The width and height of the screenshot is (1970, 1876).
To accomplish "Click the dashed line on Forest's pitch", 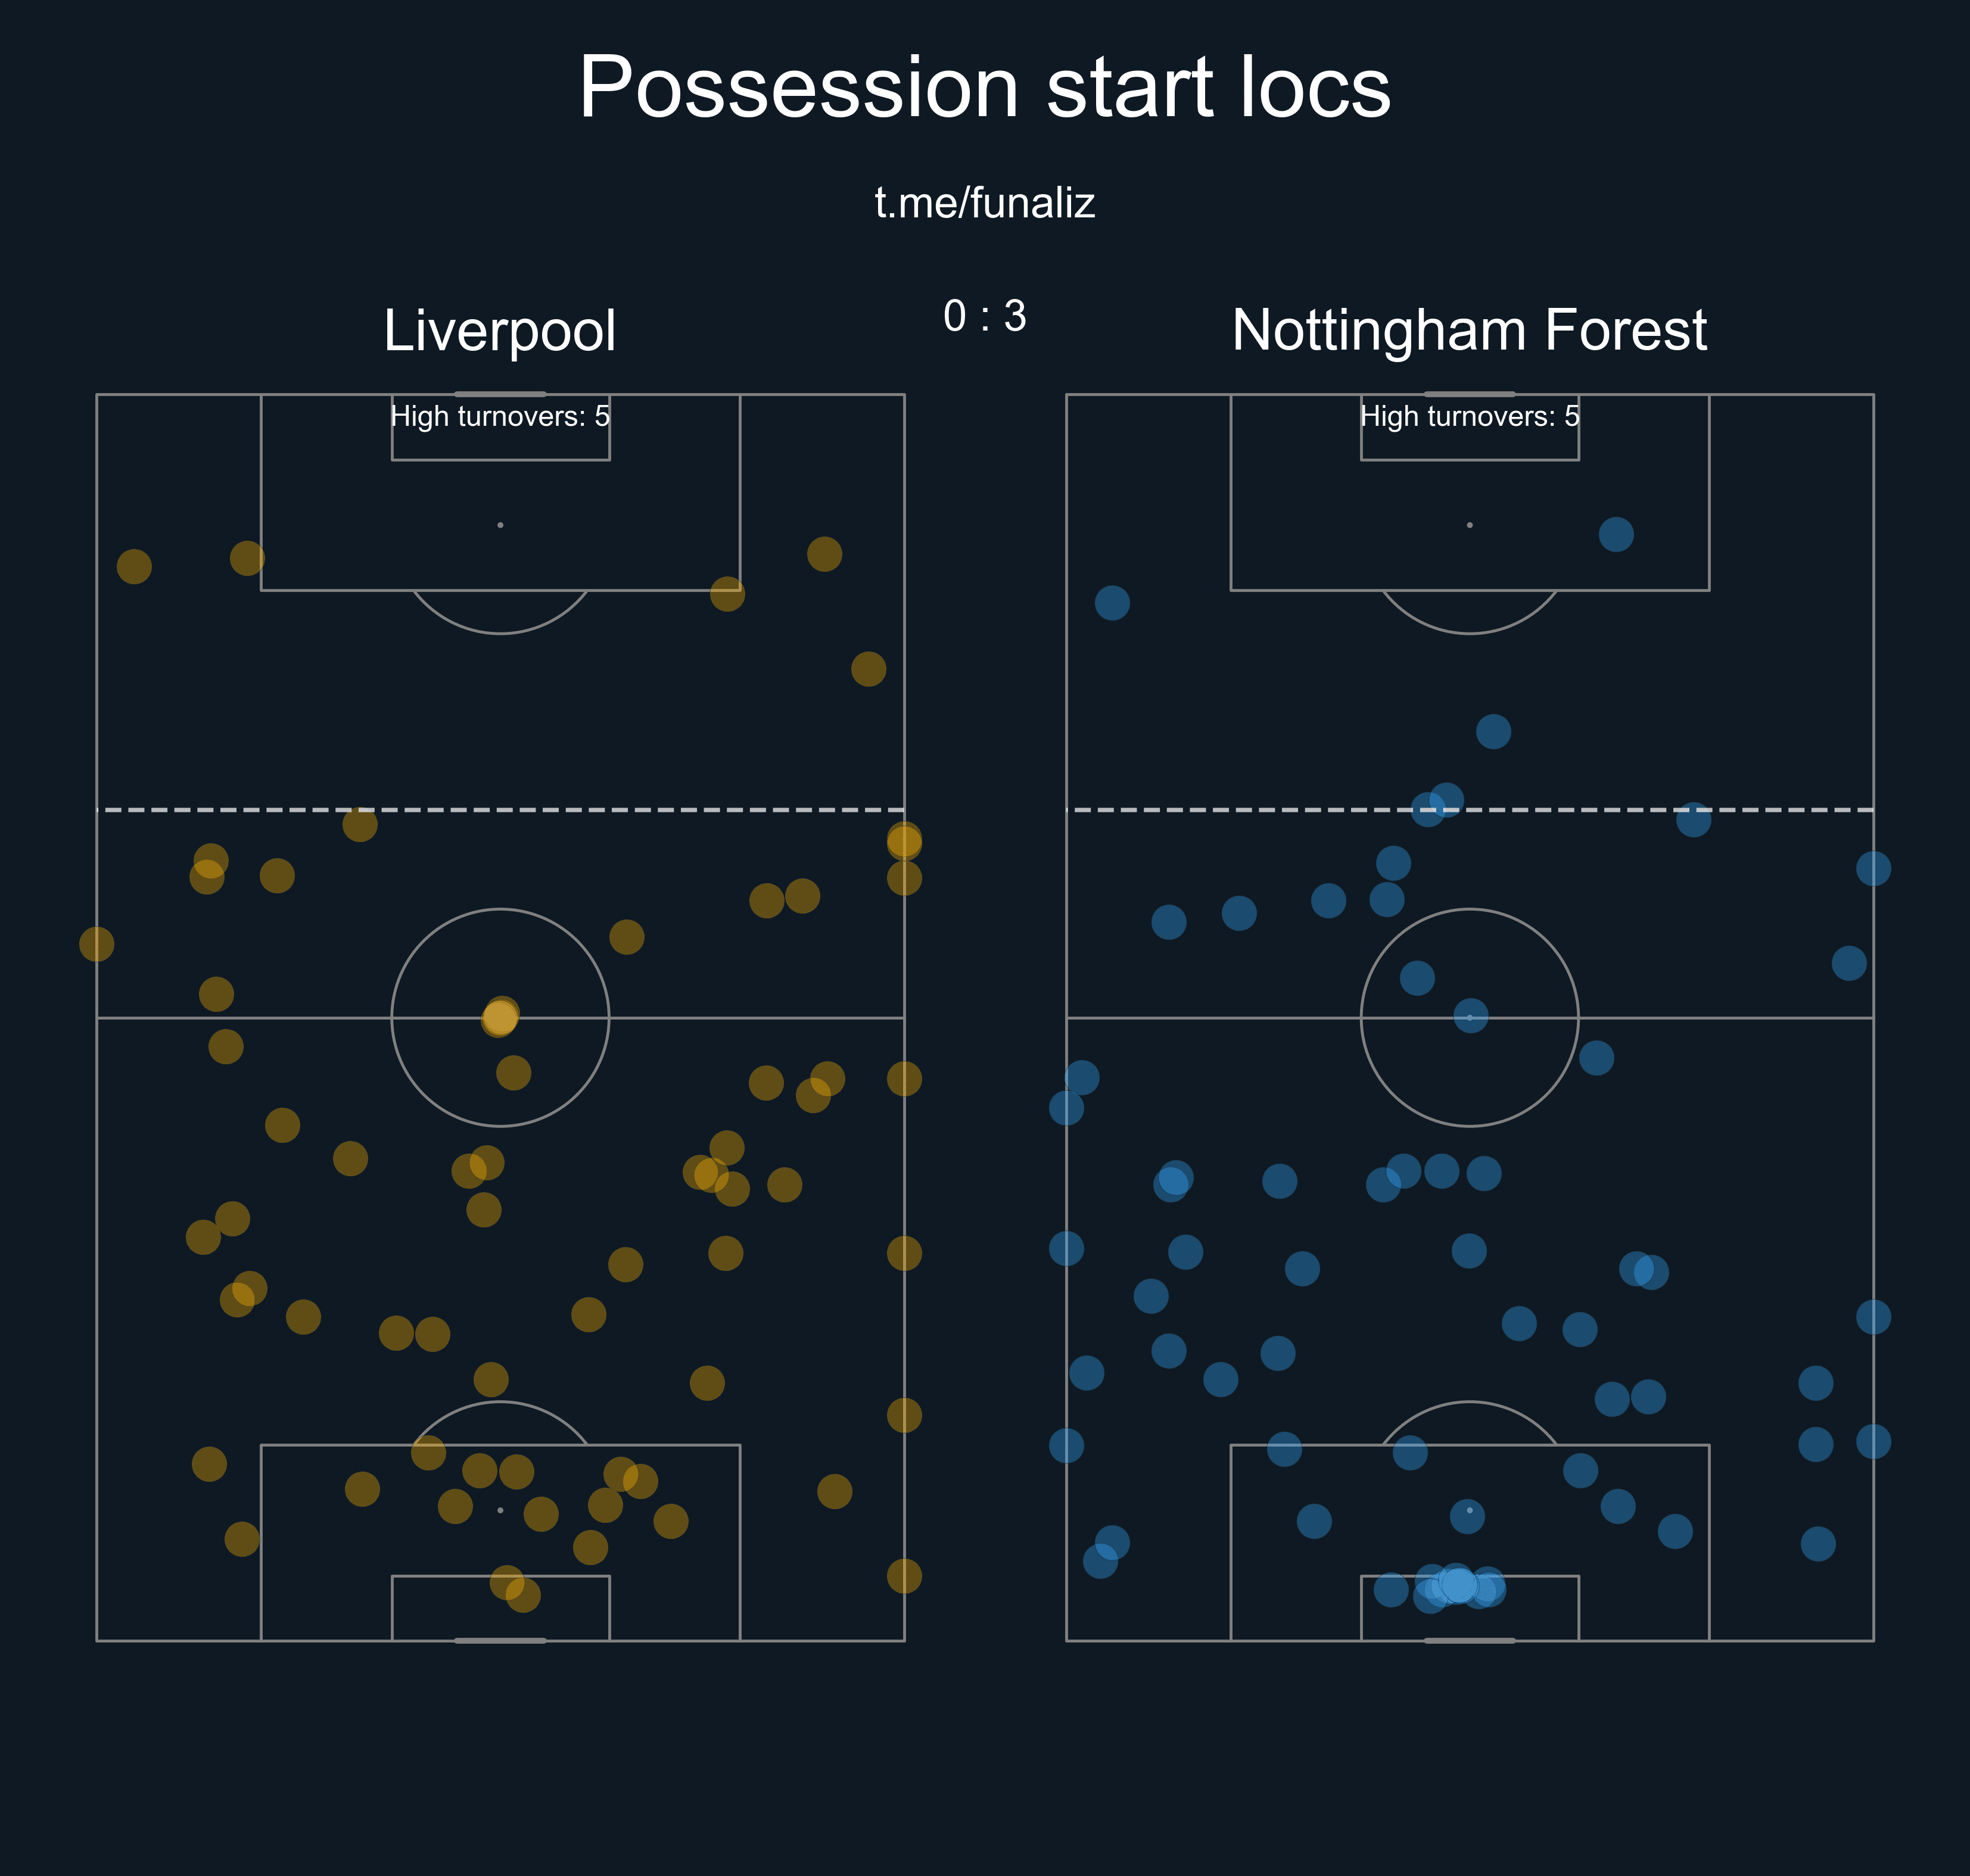I will 1469,810.
